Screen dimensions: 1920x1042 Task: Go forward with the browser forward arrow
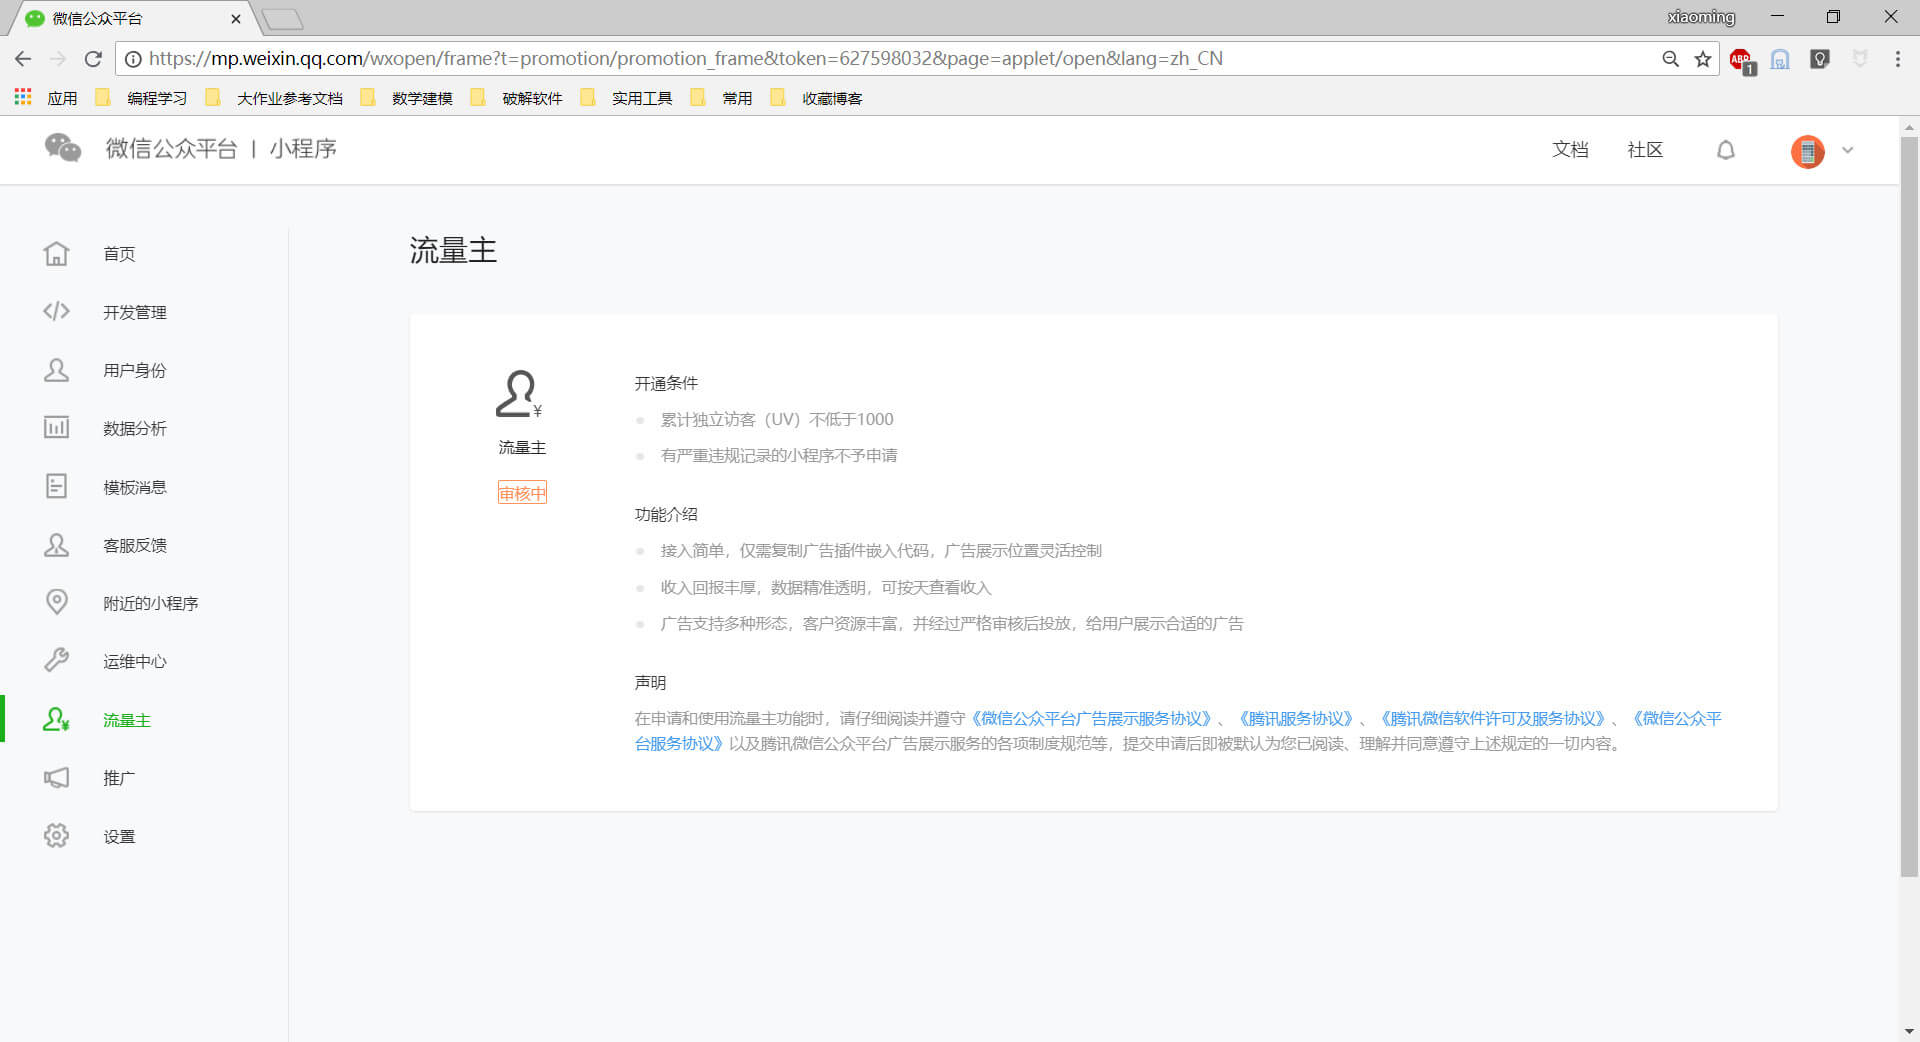(x=58, y=59)
